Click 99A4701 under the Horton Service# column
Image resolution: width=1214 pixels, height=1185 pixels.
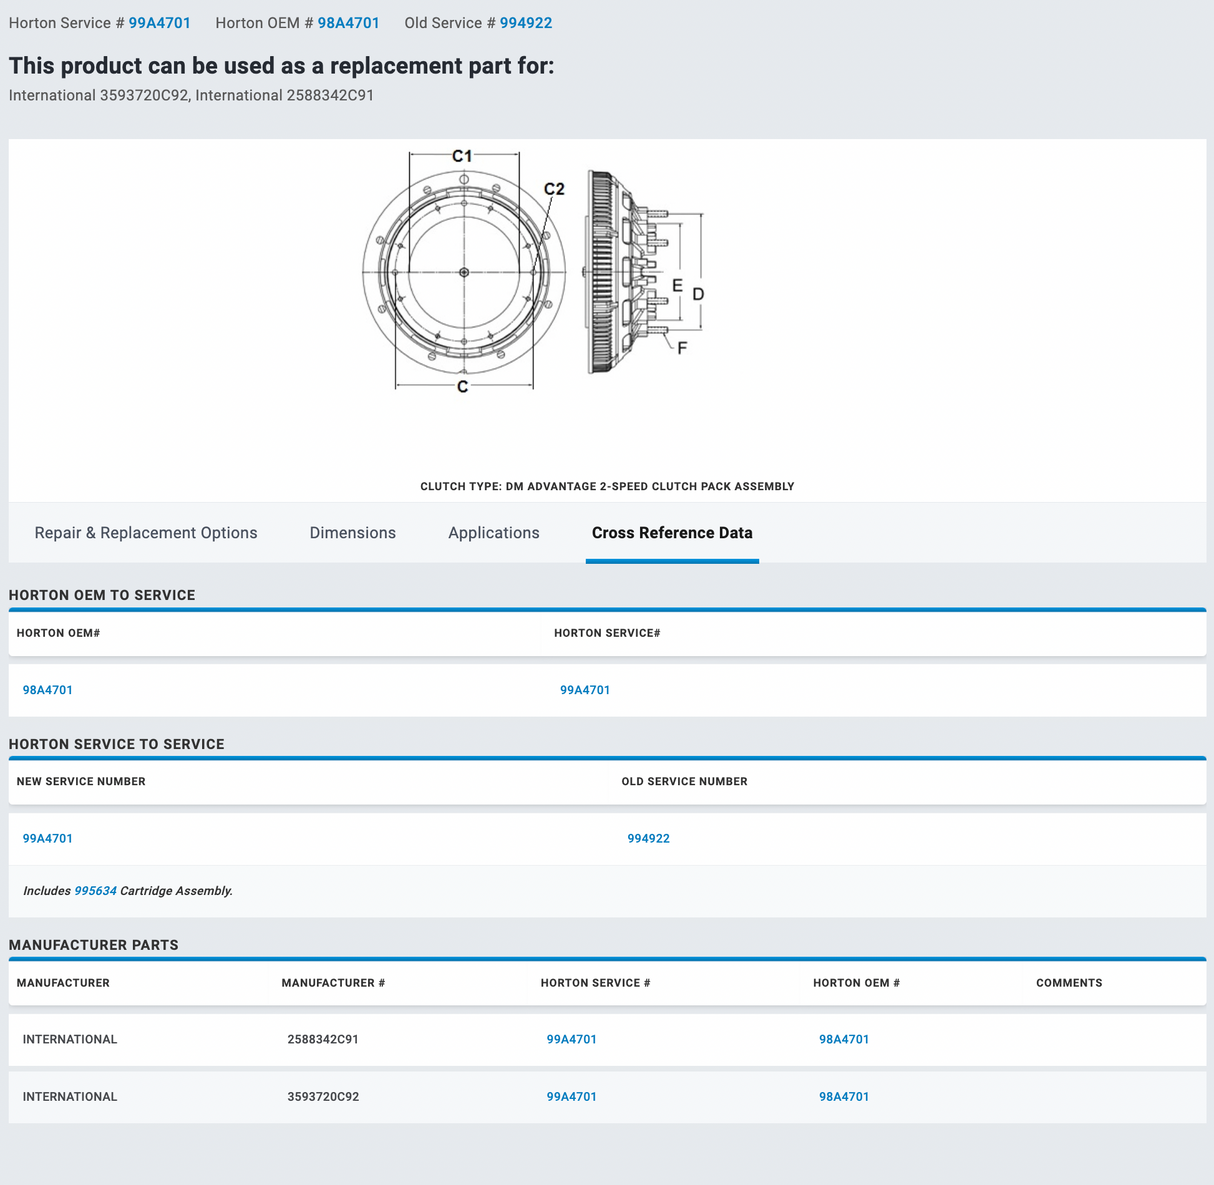click(585, 690)
